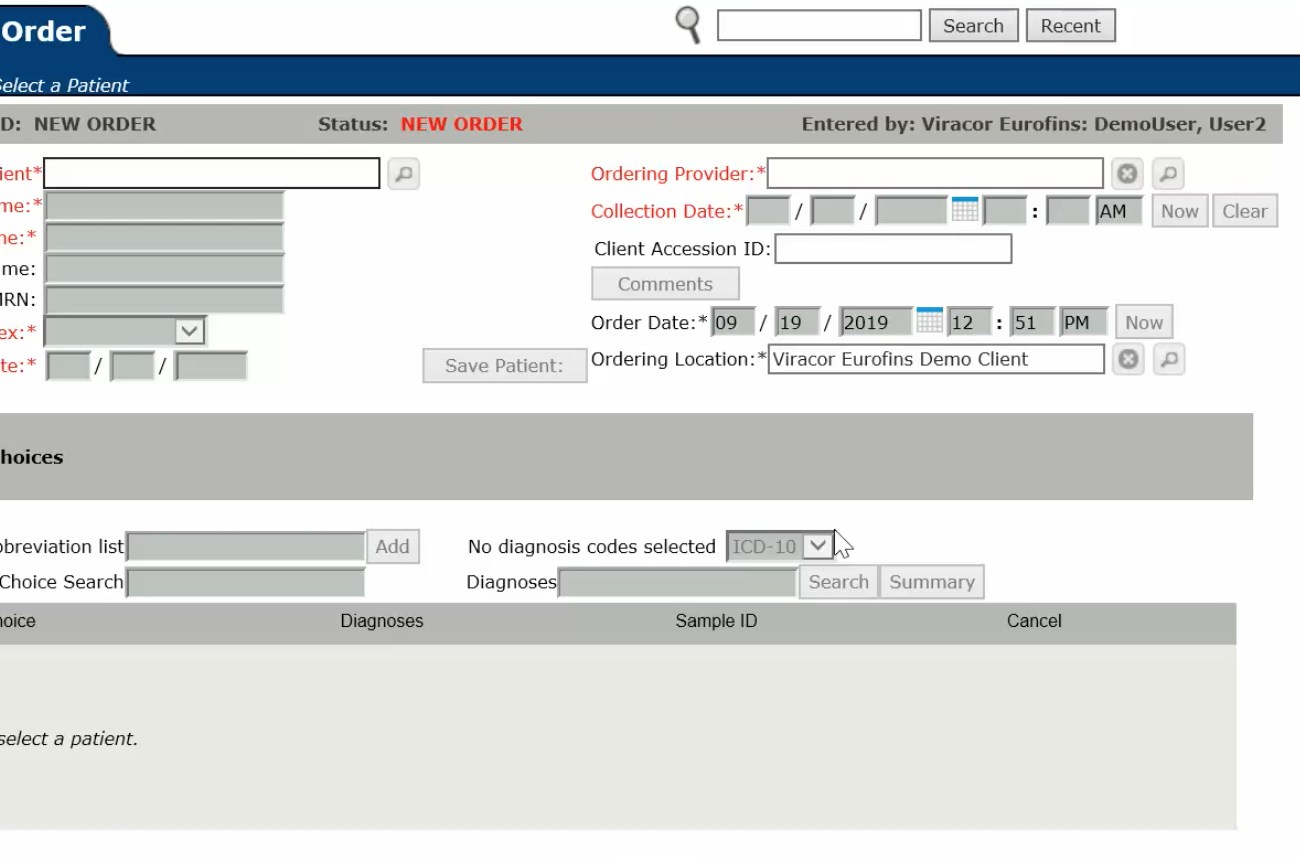Image resolution: width=1300 pixels, height=858 pixels.
Task: Open the ICD-10 diagnosis code dropdown
Action: [x=818, y=546]
